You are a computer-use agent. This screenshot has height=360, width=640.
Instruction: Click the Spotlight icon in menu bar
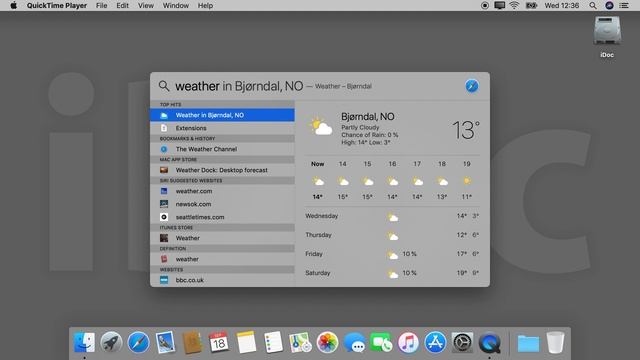pyautogui.click(x=593, y=6)
